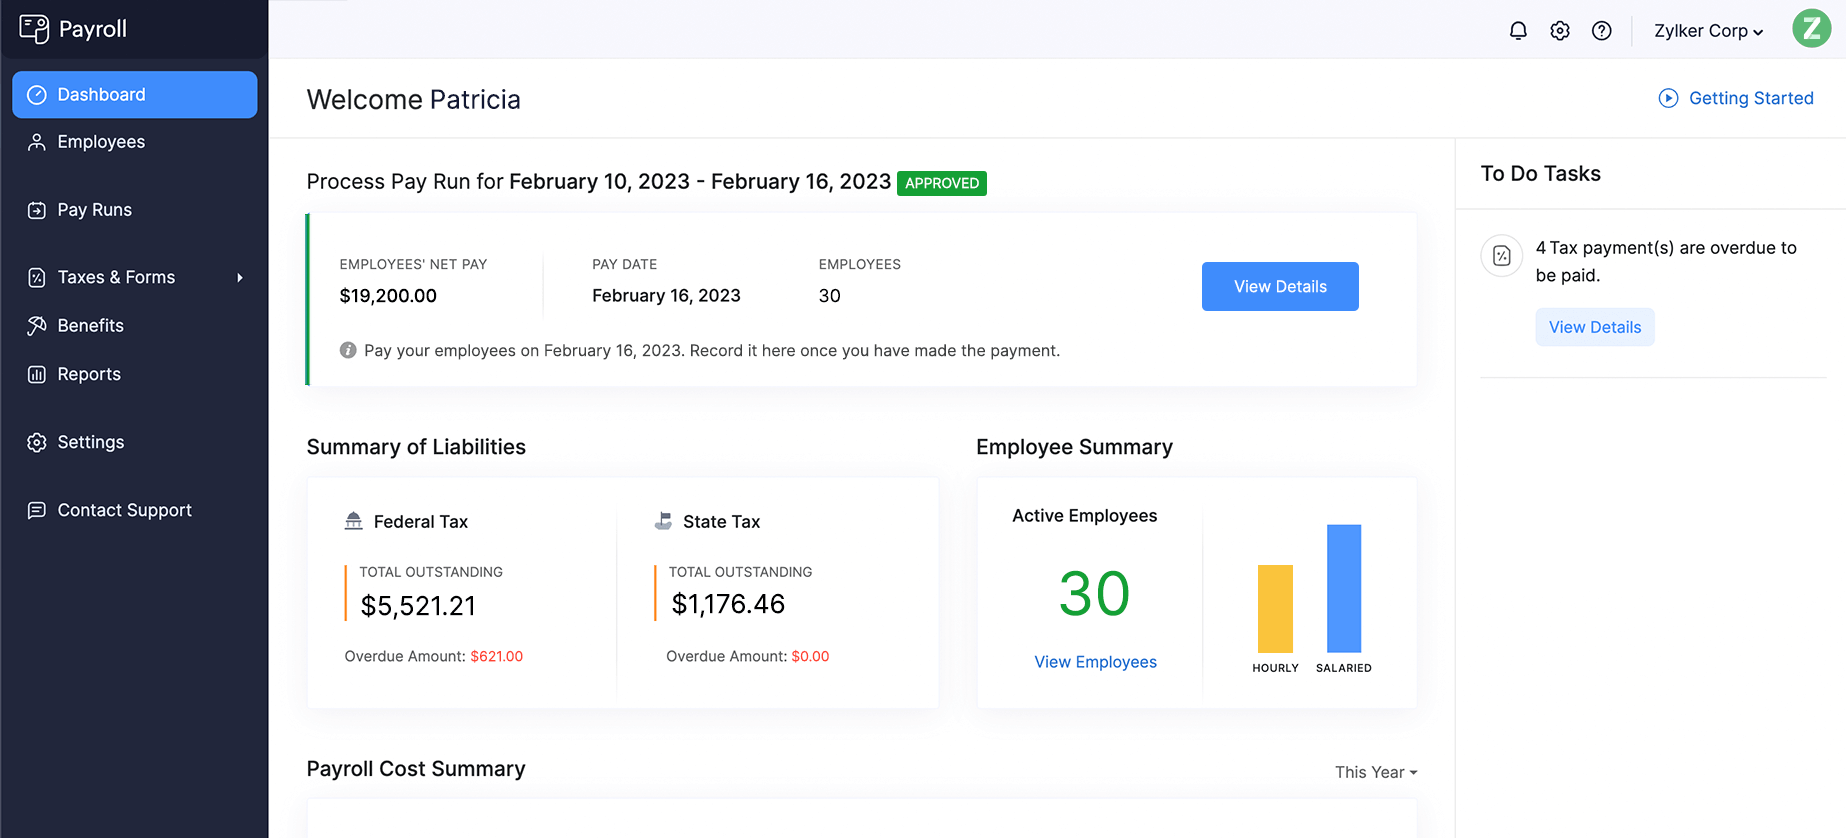This screenshot has width=1846, height=838.
Task: Open the Zylker Corp organization dropdown
Action: (x=1708, y=31)
